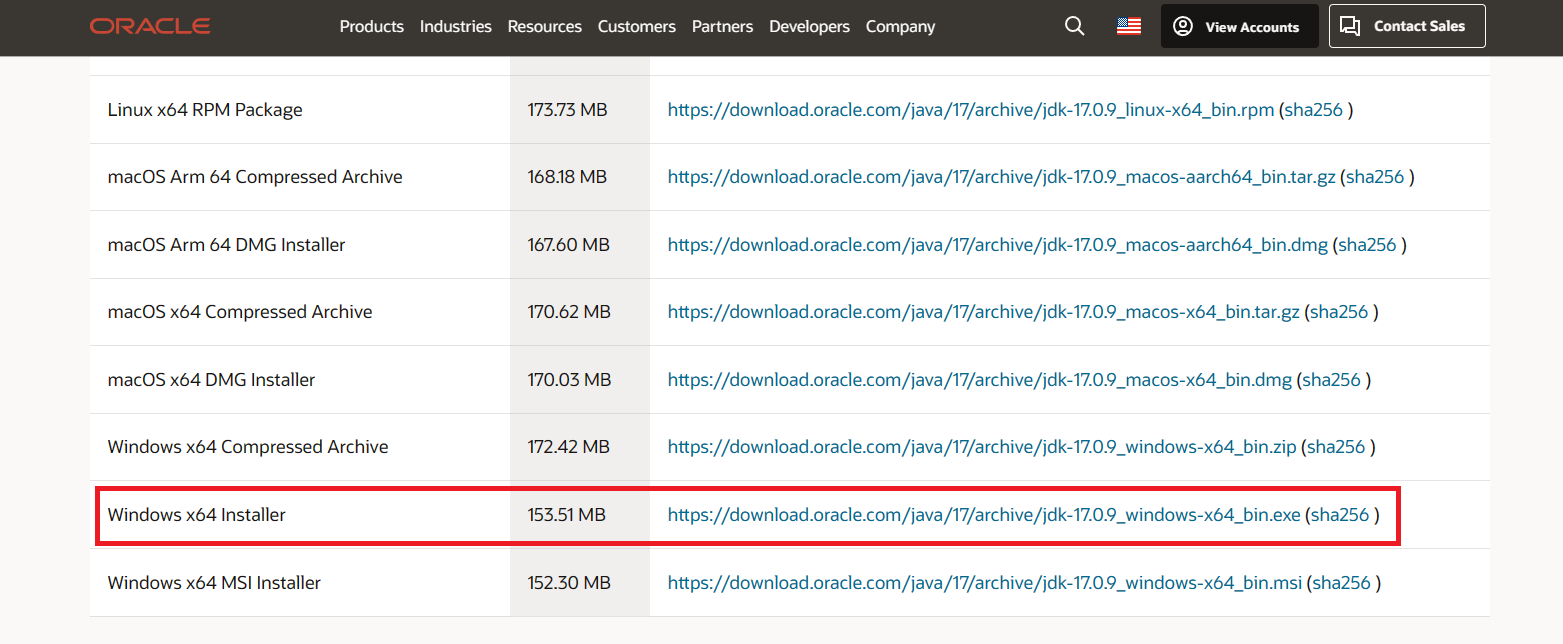Open the Products menu
This screenshot has height=644, width=1563.
click(x=371, y=27)
